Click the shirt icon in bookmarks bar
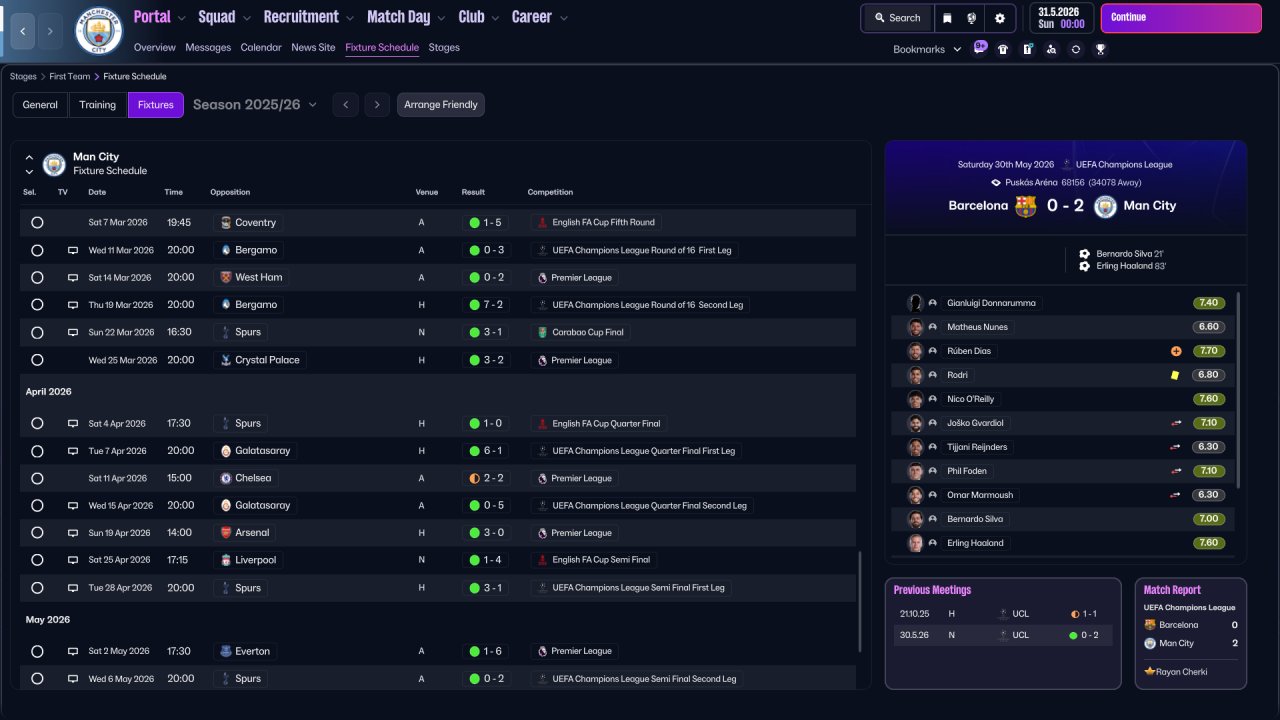Image resolution: width=1280 pixels, height=720 pixels. pyautogui.click(x=1003, y=49)
